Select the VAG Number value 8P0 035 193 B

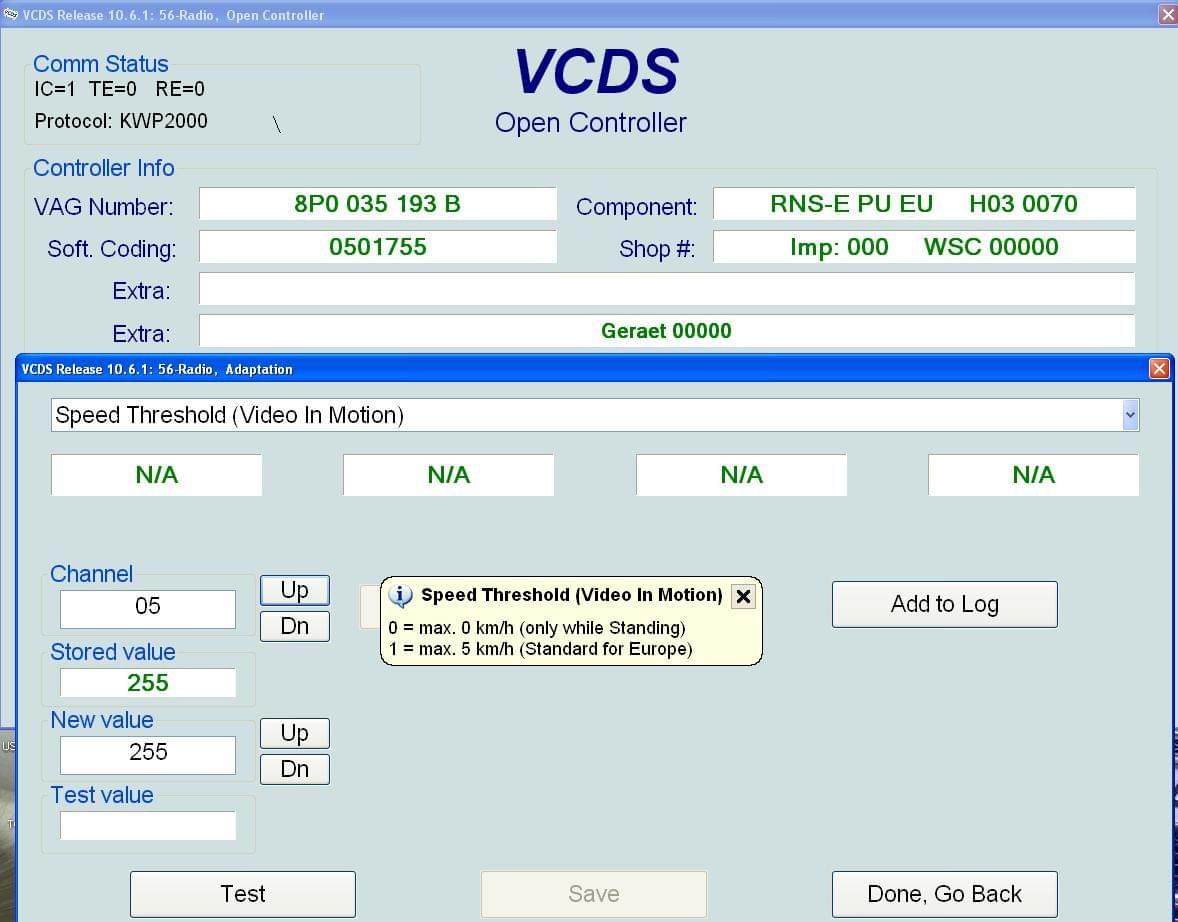click(x=377, y=204)
